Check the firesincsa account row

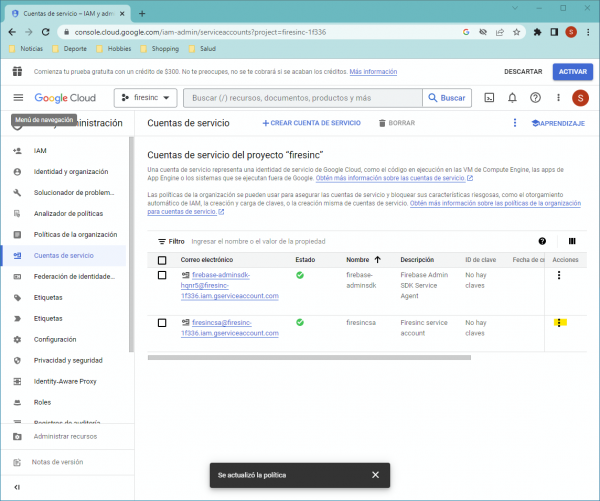click(x=162, y=322)
